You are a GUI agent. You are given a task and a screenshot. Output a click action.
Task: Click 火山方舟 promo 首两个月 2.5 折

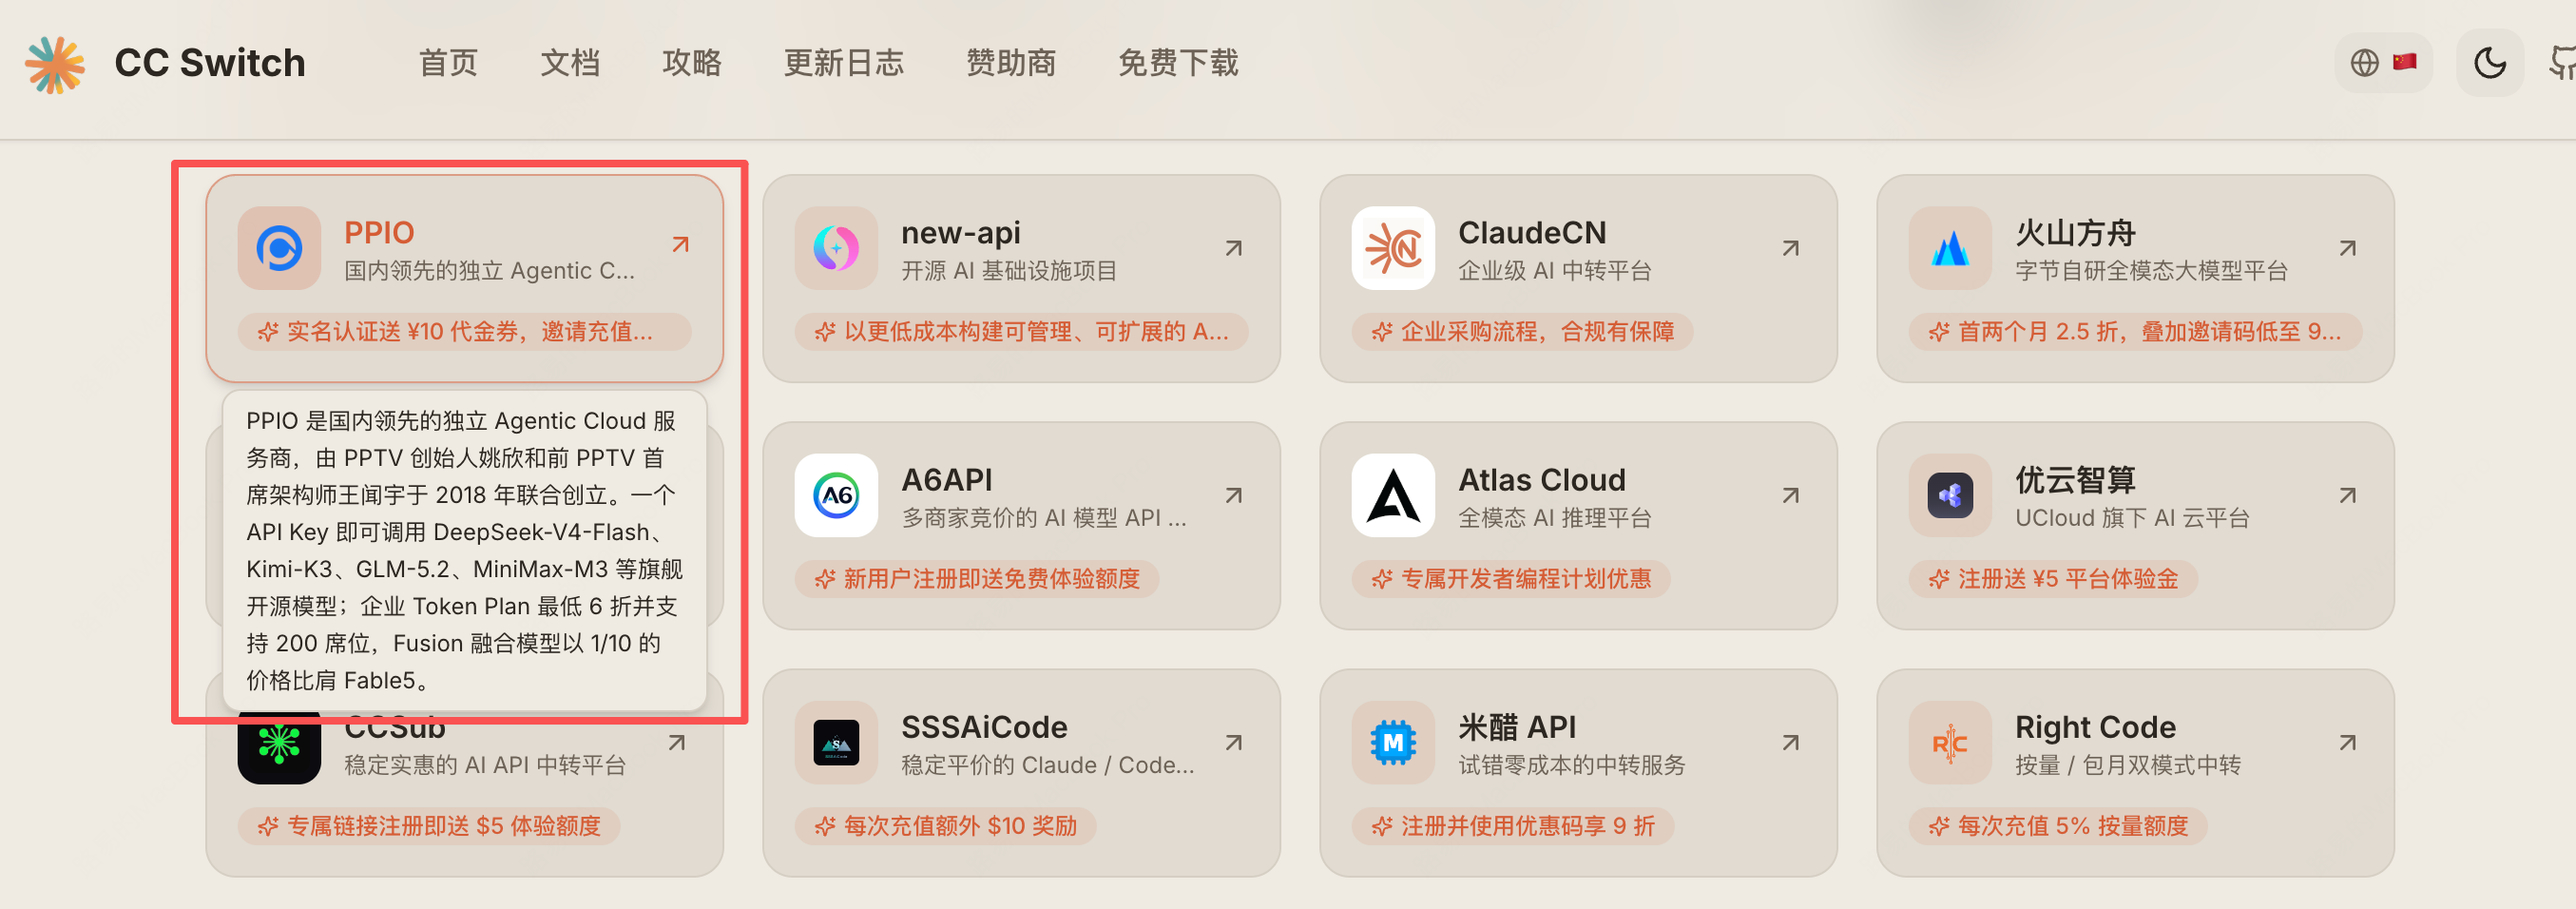pyautogui.click(x=2136, y=331)
